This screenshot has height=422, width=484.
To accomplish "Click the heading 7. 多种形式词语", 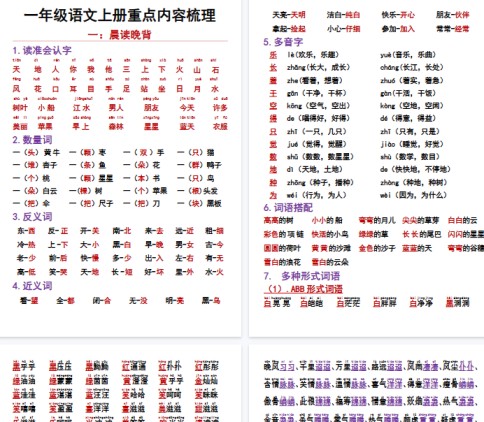I will [302, 276].
